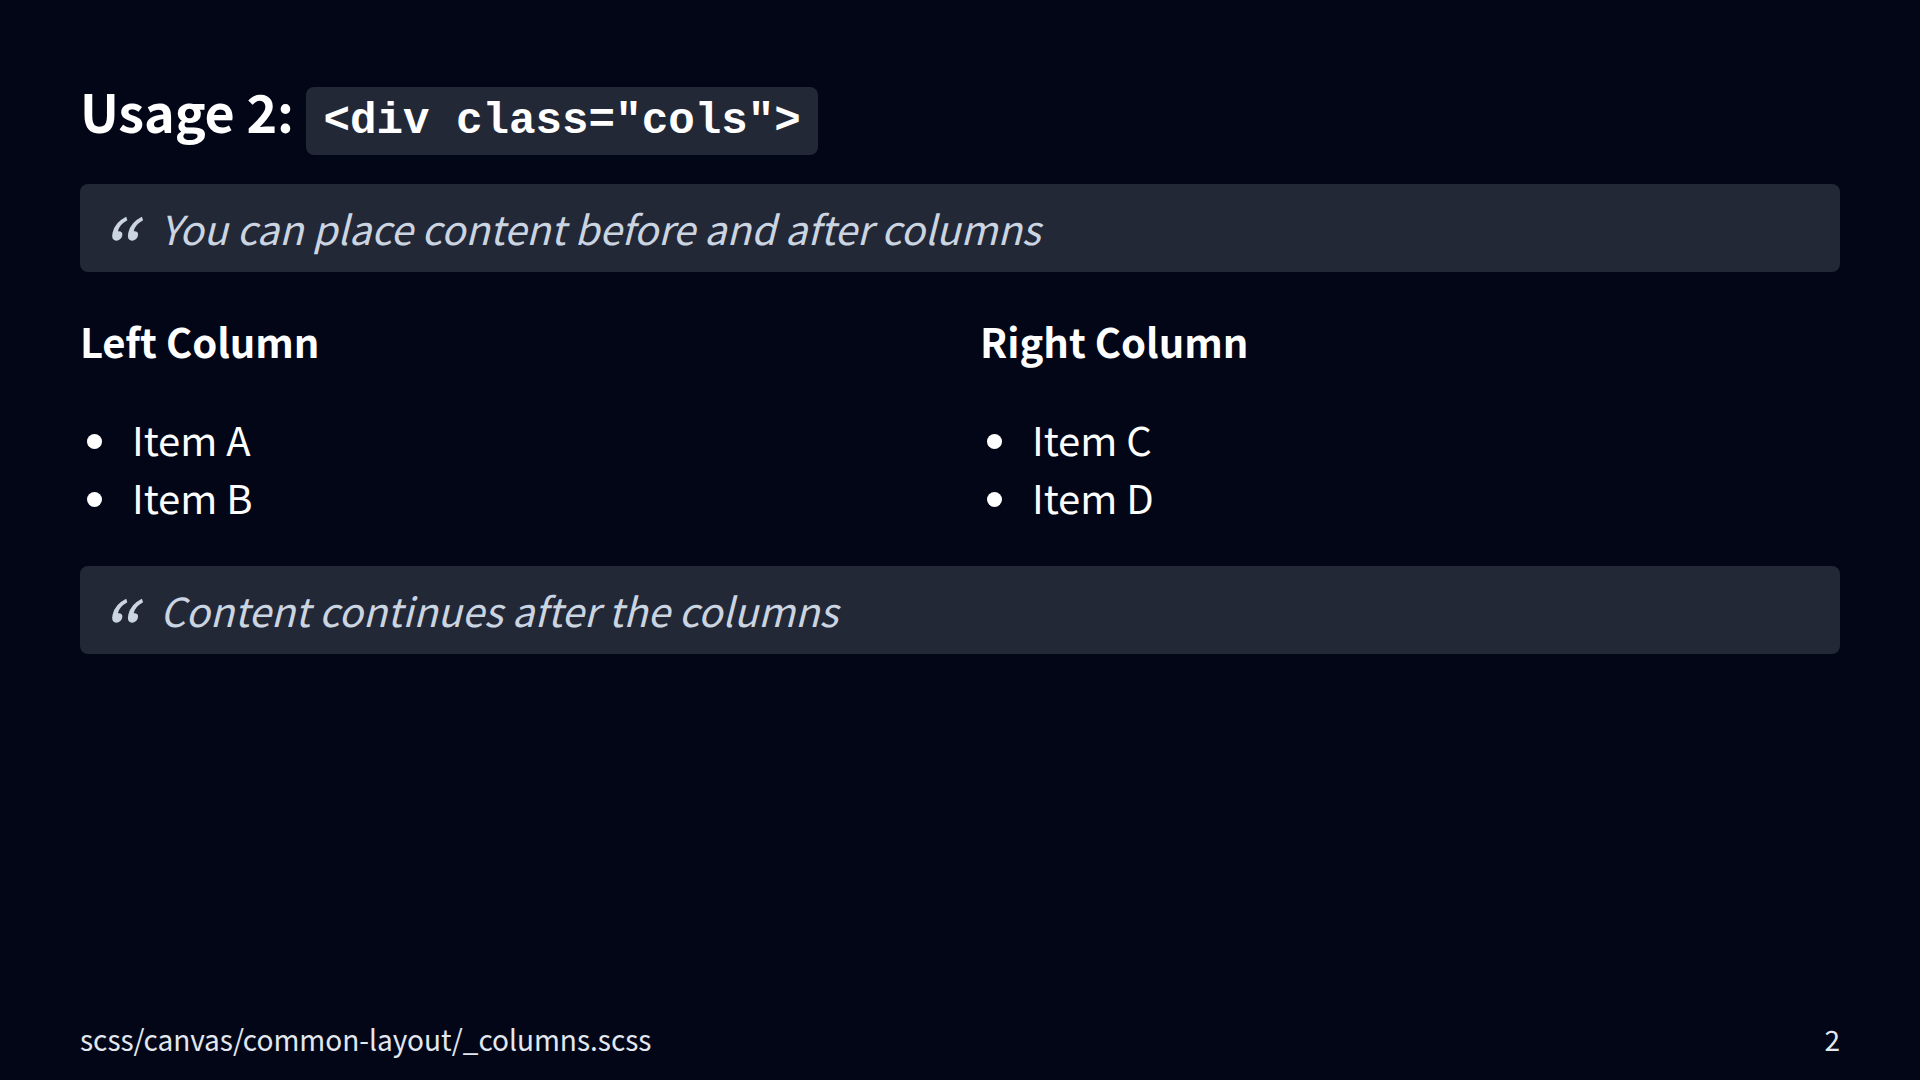Select the "Item B" list entry
The height and width of the screenshot is (1080, 1920).
[x=193, y=500]
